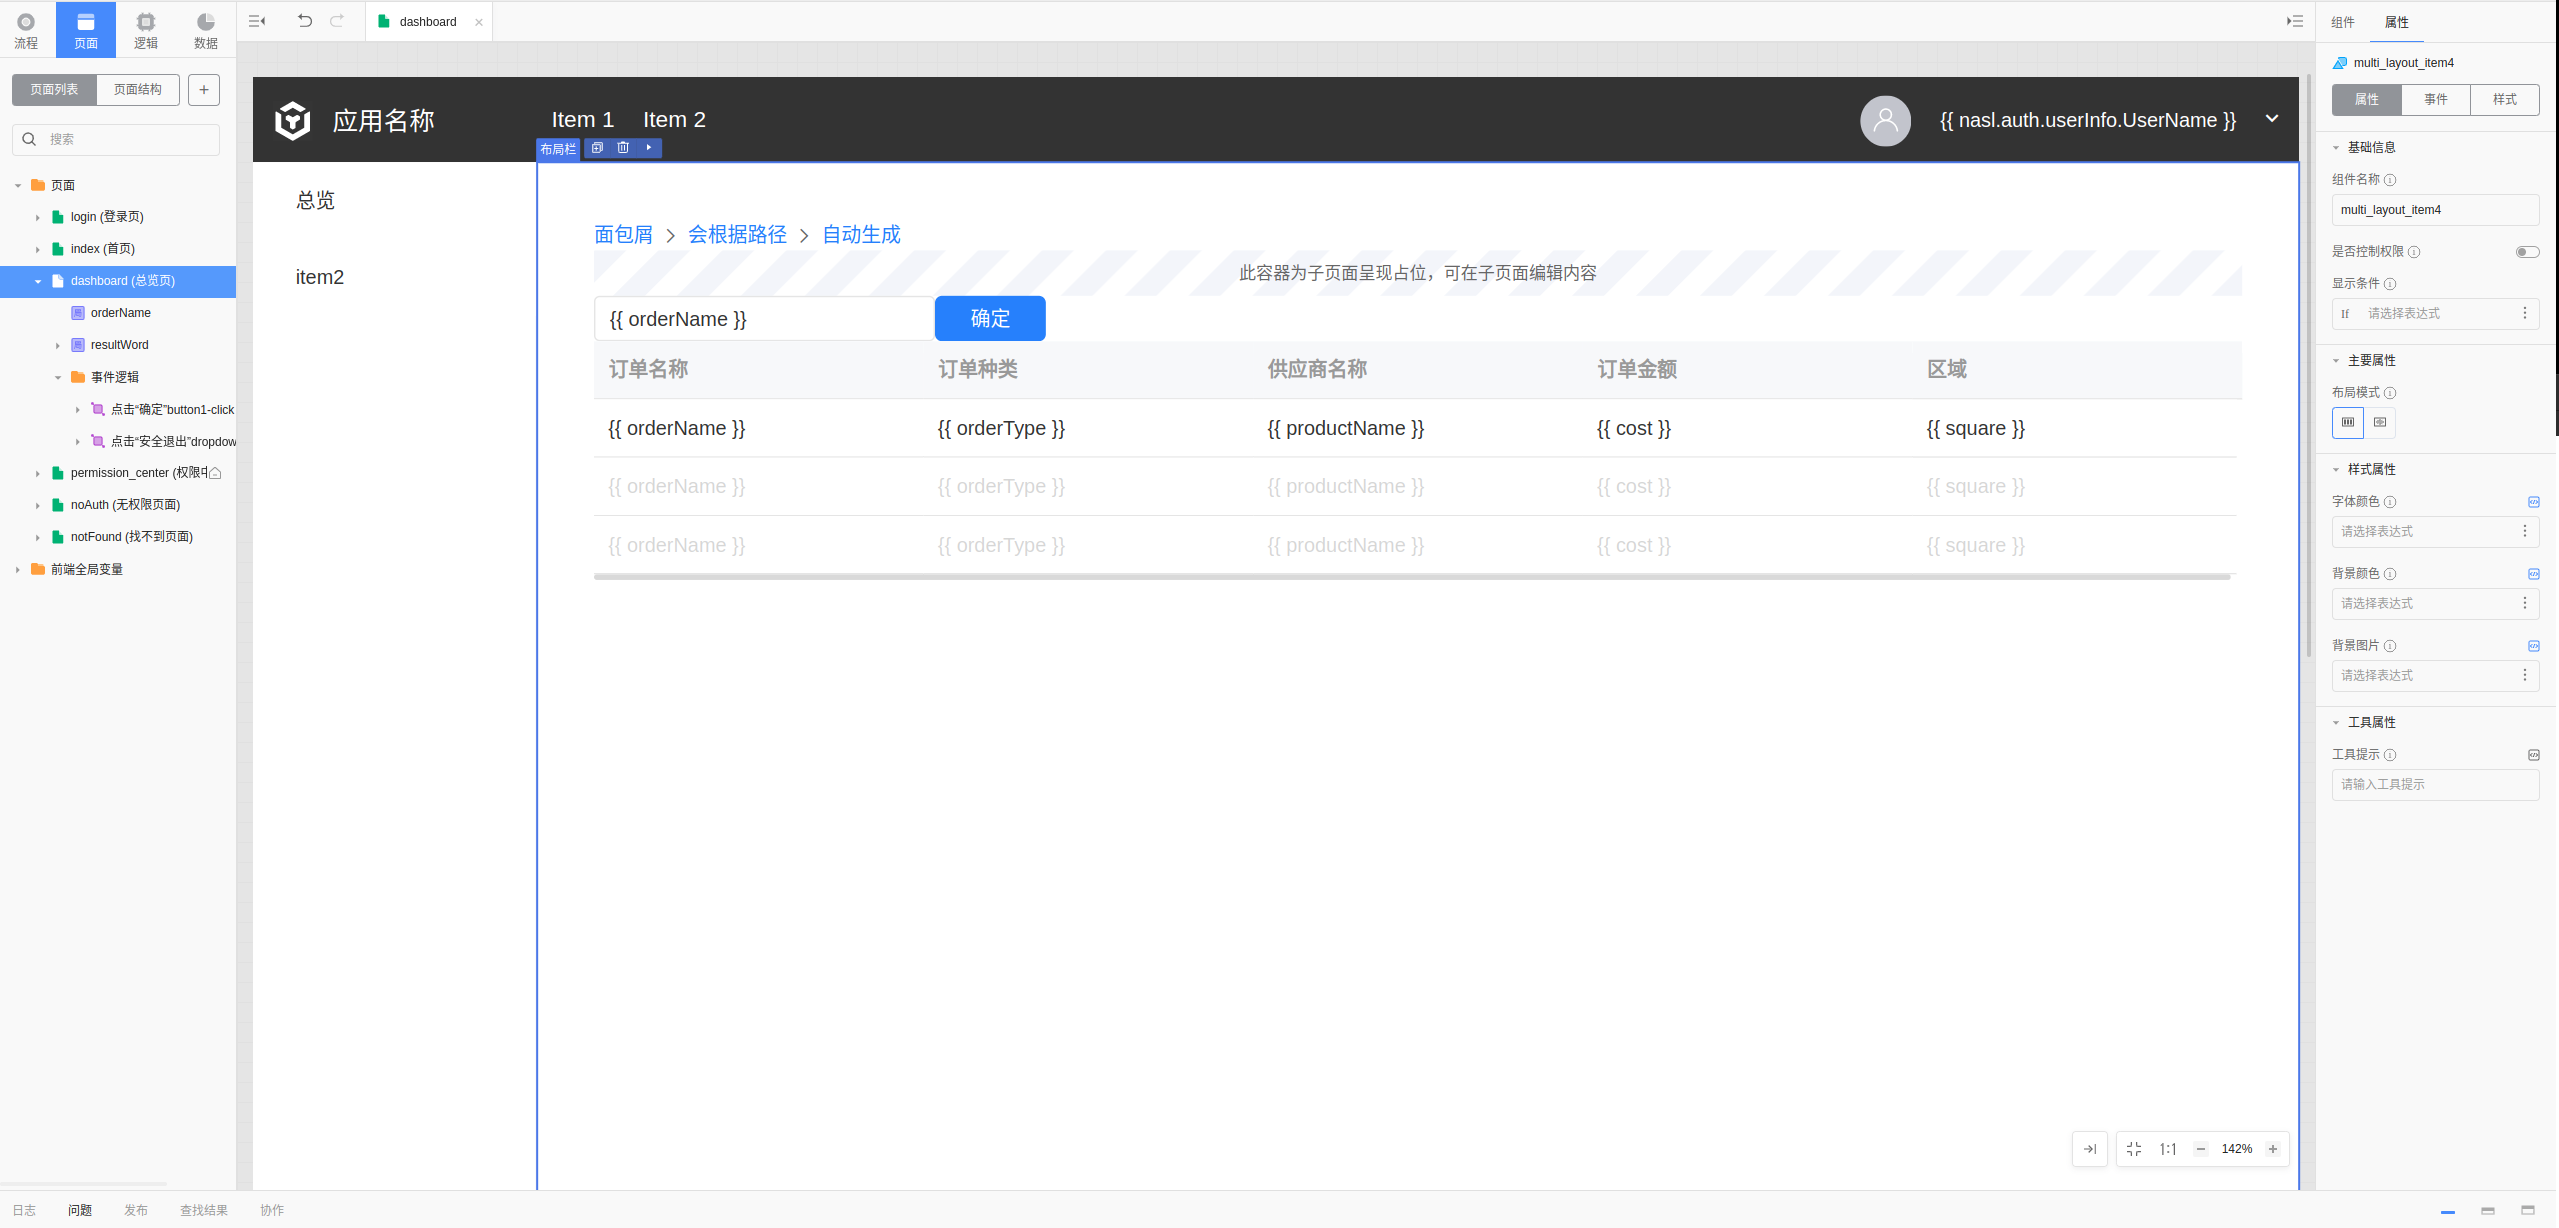Click fit-to-screen icon in zoom bar
This screenshot has height=1228, width=2559.
(2134, 1149)
